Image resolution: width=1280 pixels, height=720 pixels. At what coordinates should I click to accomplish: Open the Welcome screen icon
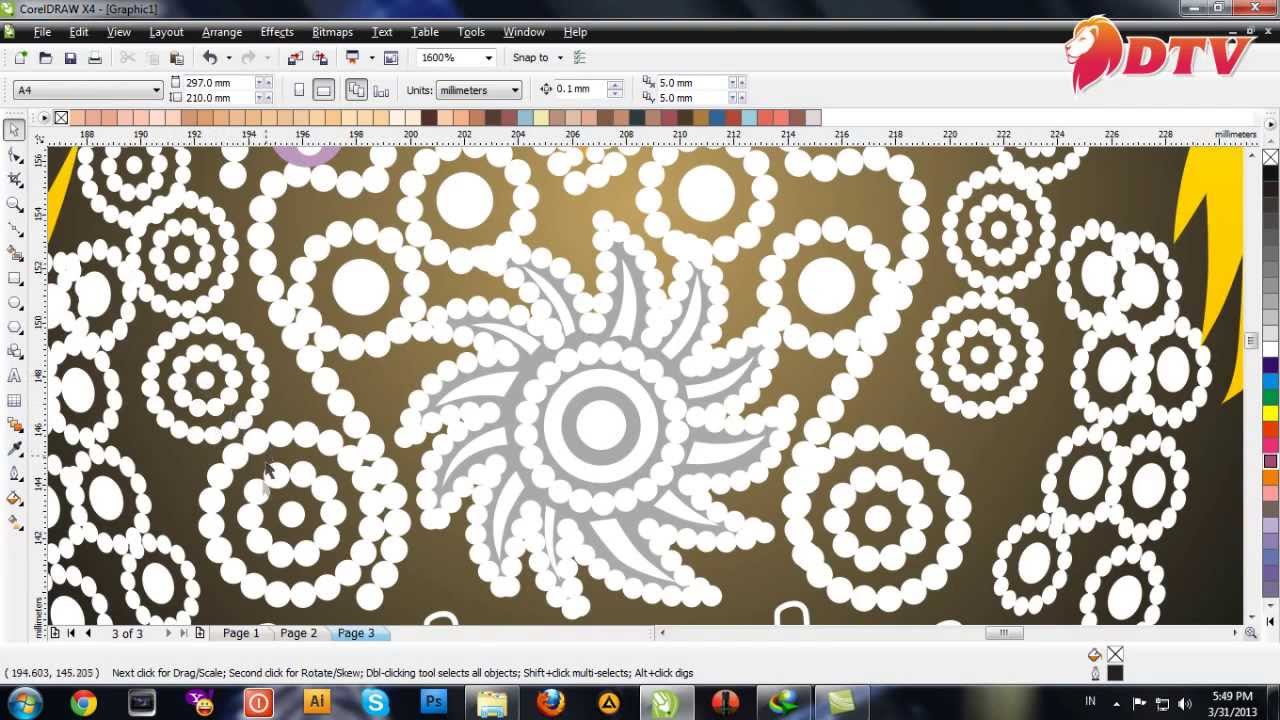point(391,58)
